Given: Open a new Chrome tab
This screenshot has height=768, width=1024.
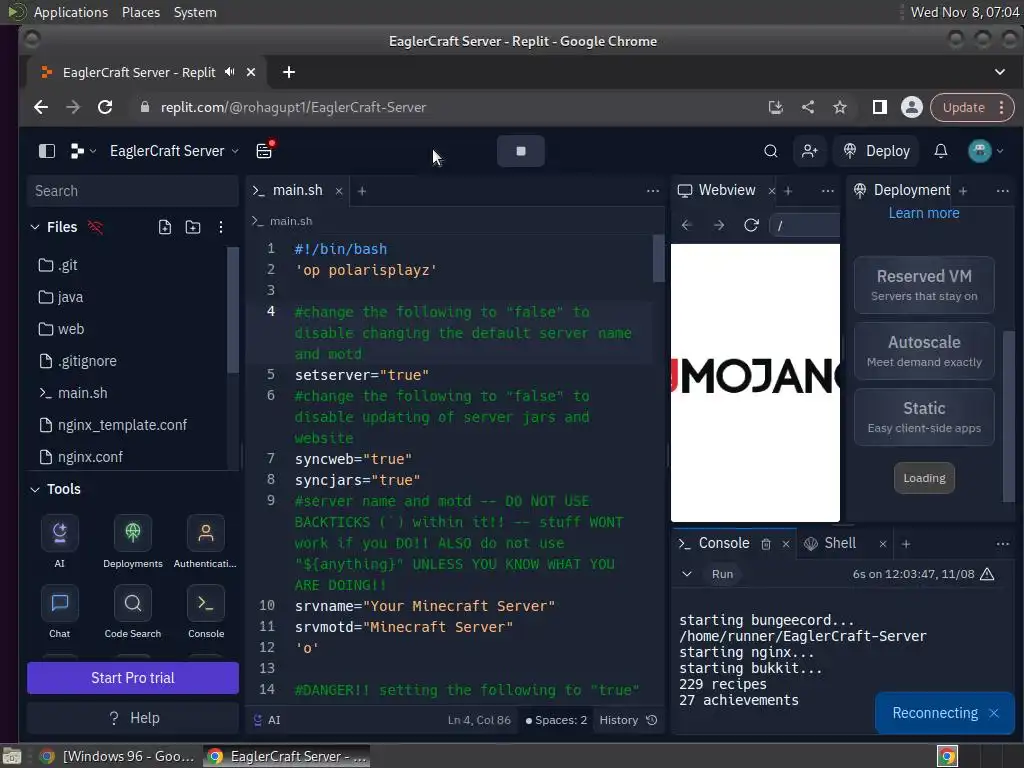Looking at the screenshot, I should (289, 72).
